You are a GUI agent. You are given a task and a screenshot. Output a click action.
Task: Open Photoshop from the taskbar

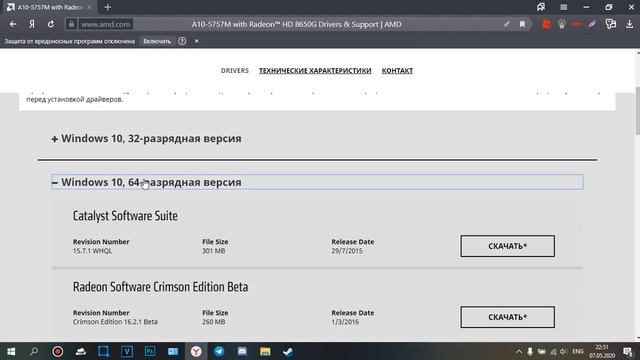coord(150,351)
